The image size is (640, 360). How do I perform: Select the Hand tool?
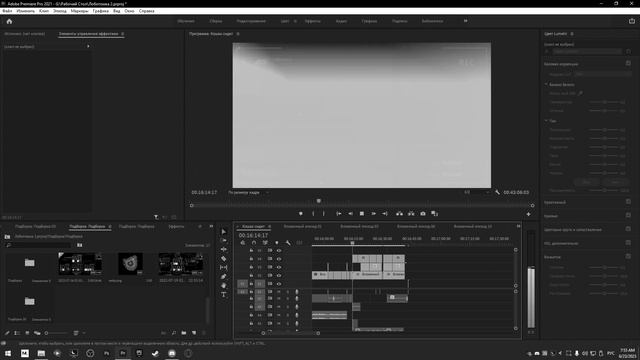click(x=224, y=285)
